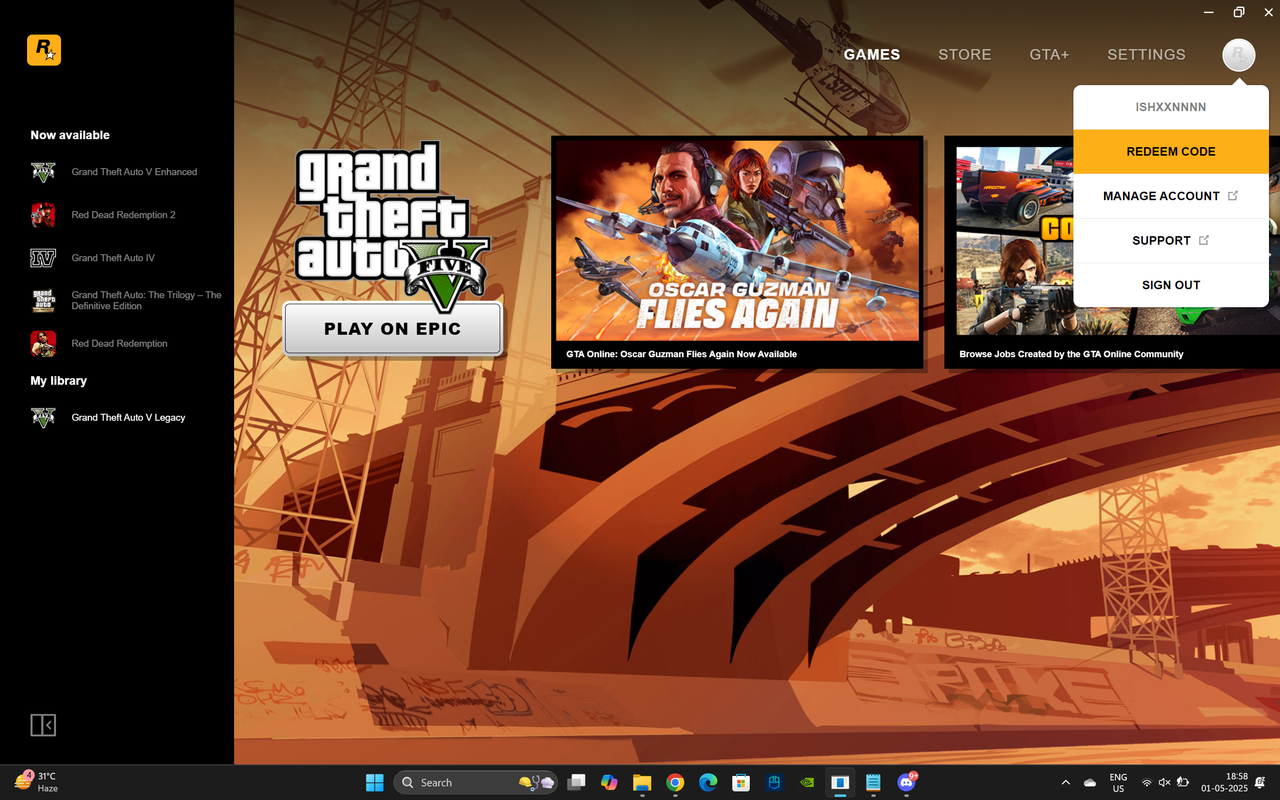Click 'GTA Online: Oscar Guzman Flies Again Now Available' caption

click(x=681, y=354)
